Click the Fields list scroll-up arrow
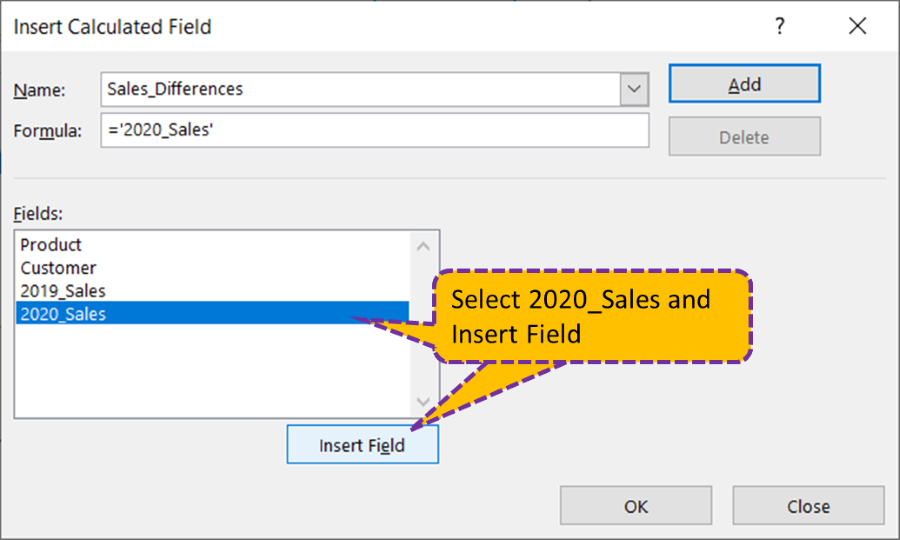The image size is (900, 540). 424,246
